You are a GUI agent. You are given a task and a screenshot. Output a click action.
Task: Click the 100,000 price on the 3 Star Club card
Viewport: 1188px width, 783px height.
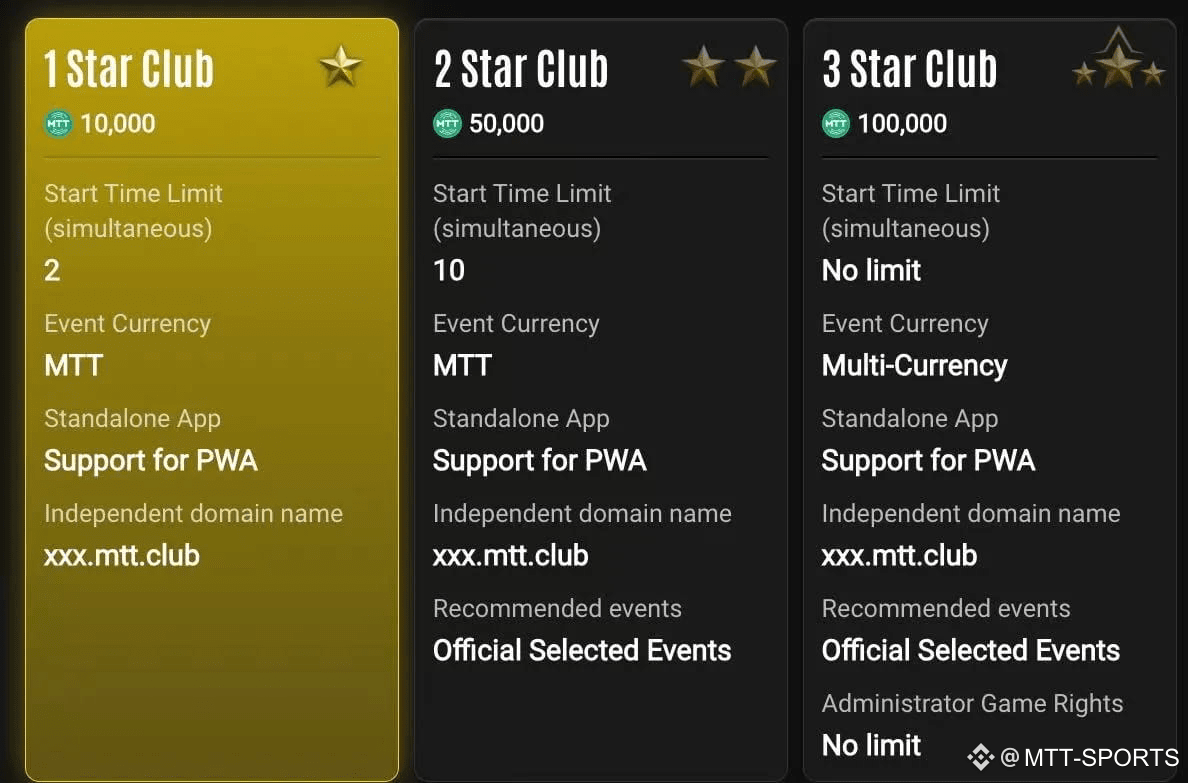click(902, 124)
